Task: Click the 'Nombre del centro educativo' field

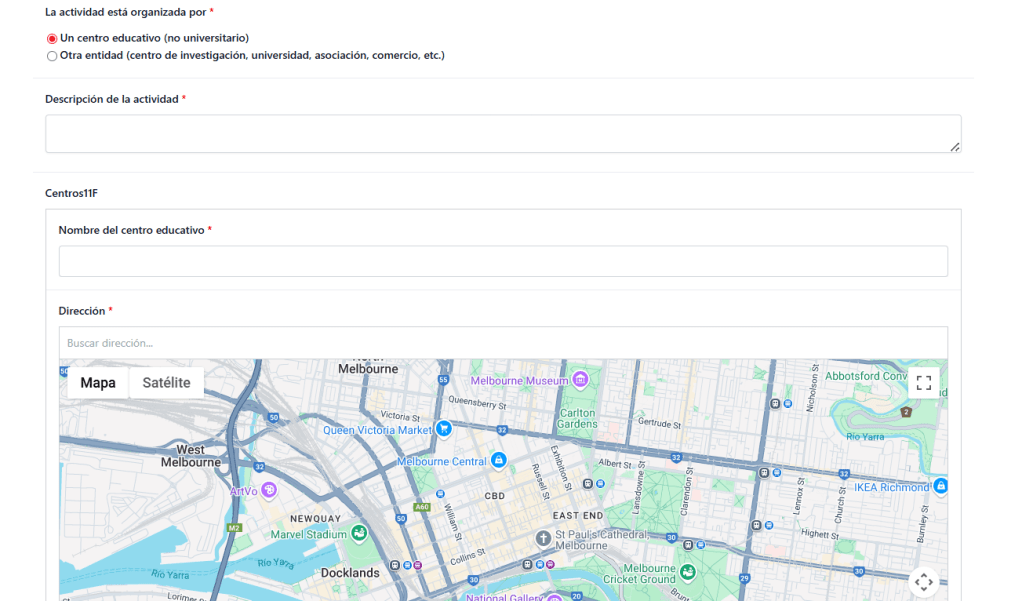Action: (x=502, y=261)
